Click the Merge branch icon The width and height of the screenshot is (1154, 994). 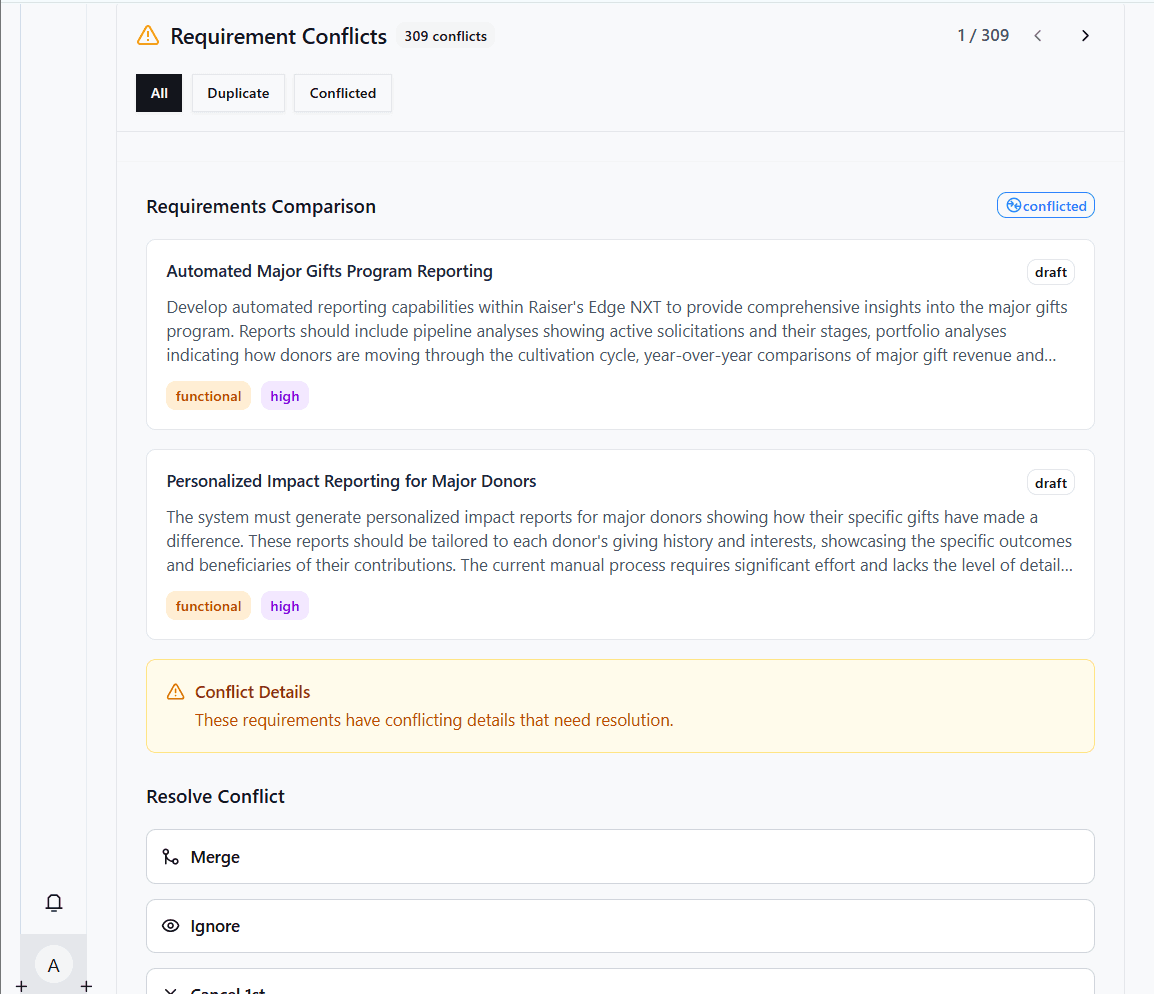171,856
